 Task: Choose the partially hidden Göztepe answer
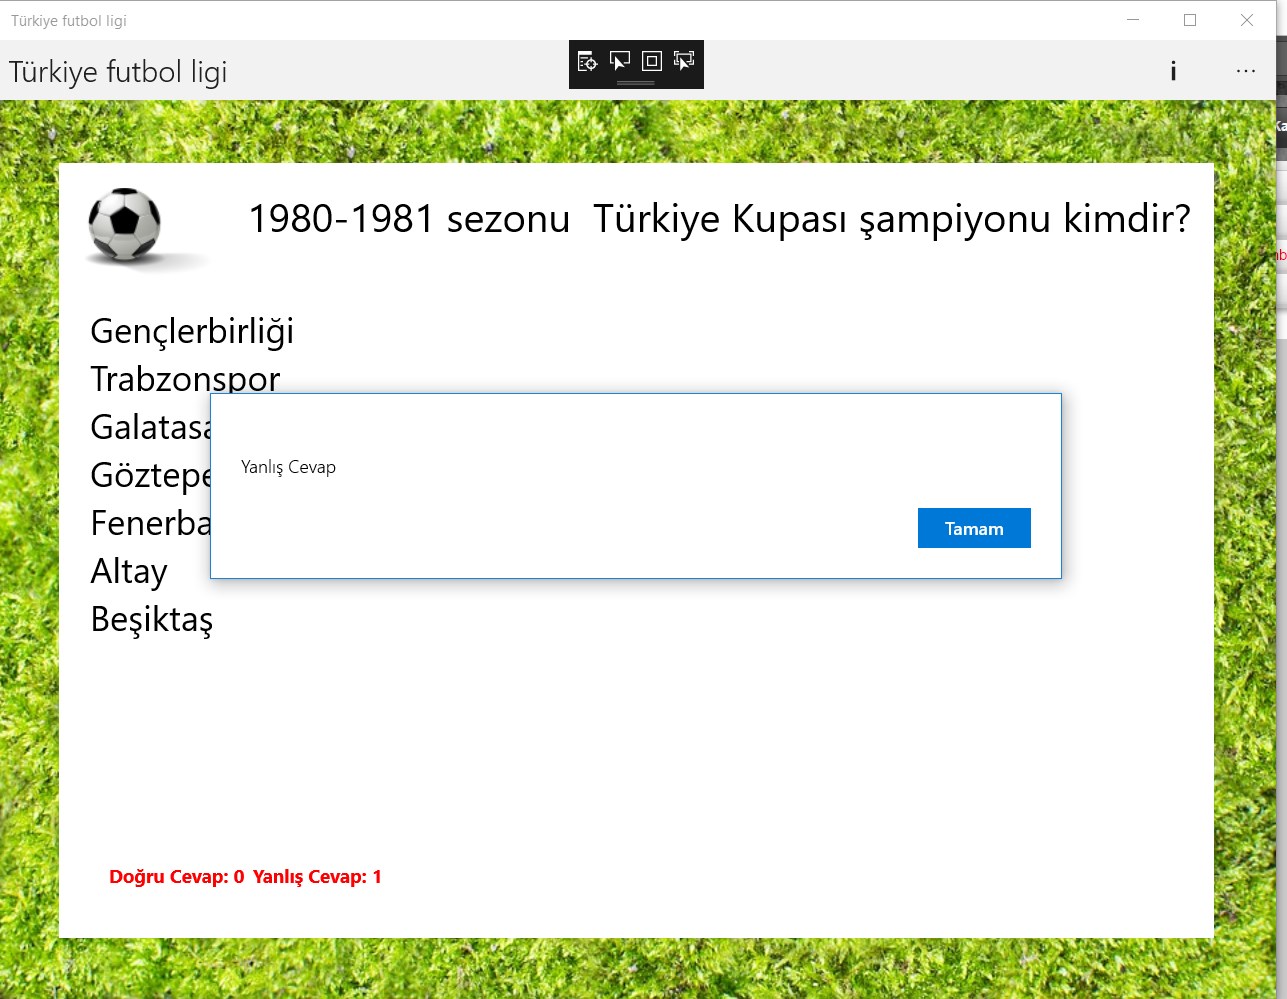tap(150, 475)
